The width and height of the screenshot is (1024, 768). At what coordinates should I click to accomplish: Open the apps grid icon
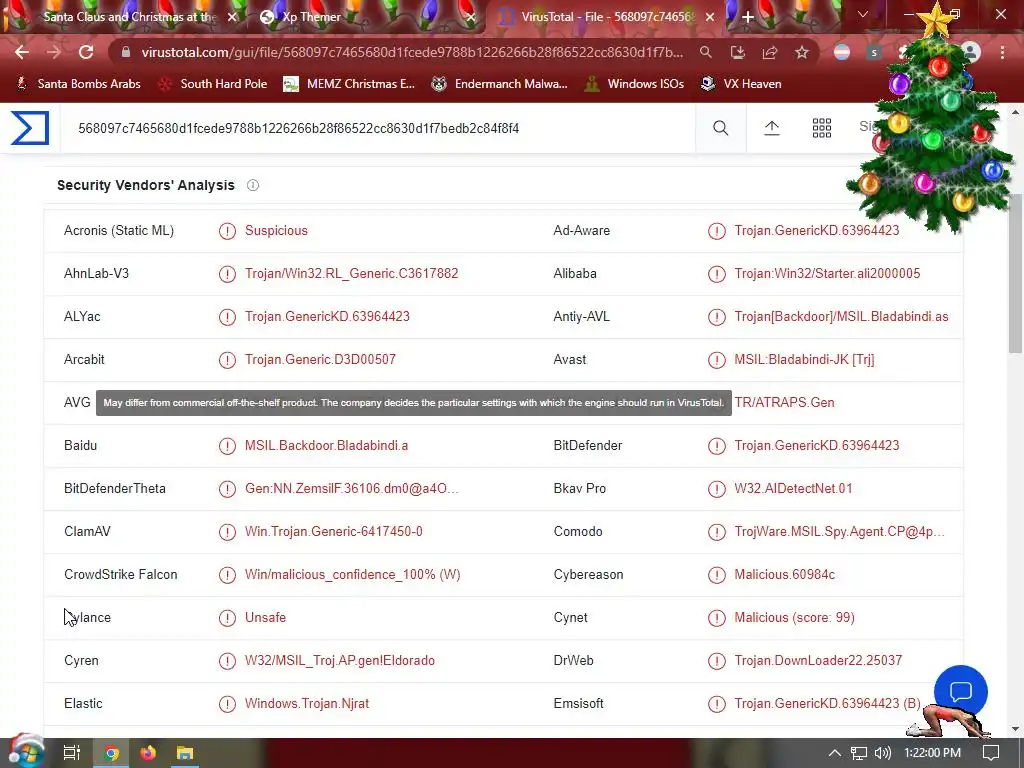[x=822, y=128]
